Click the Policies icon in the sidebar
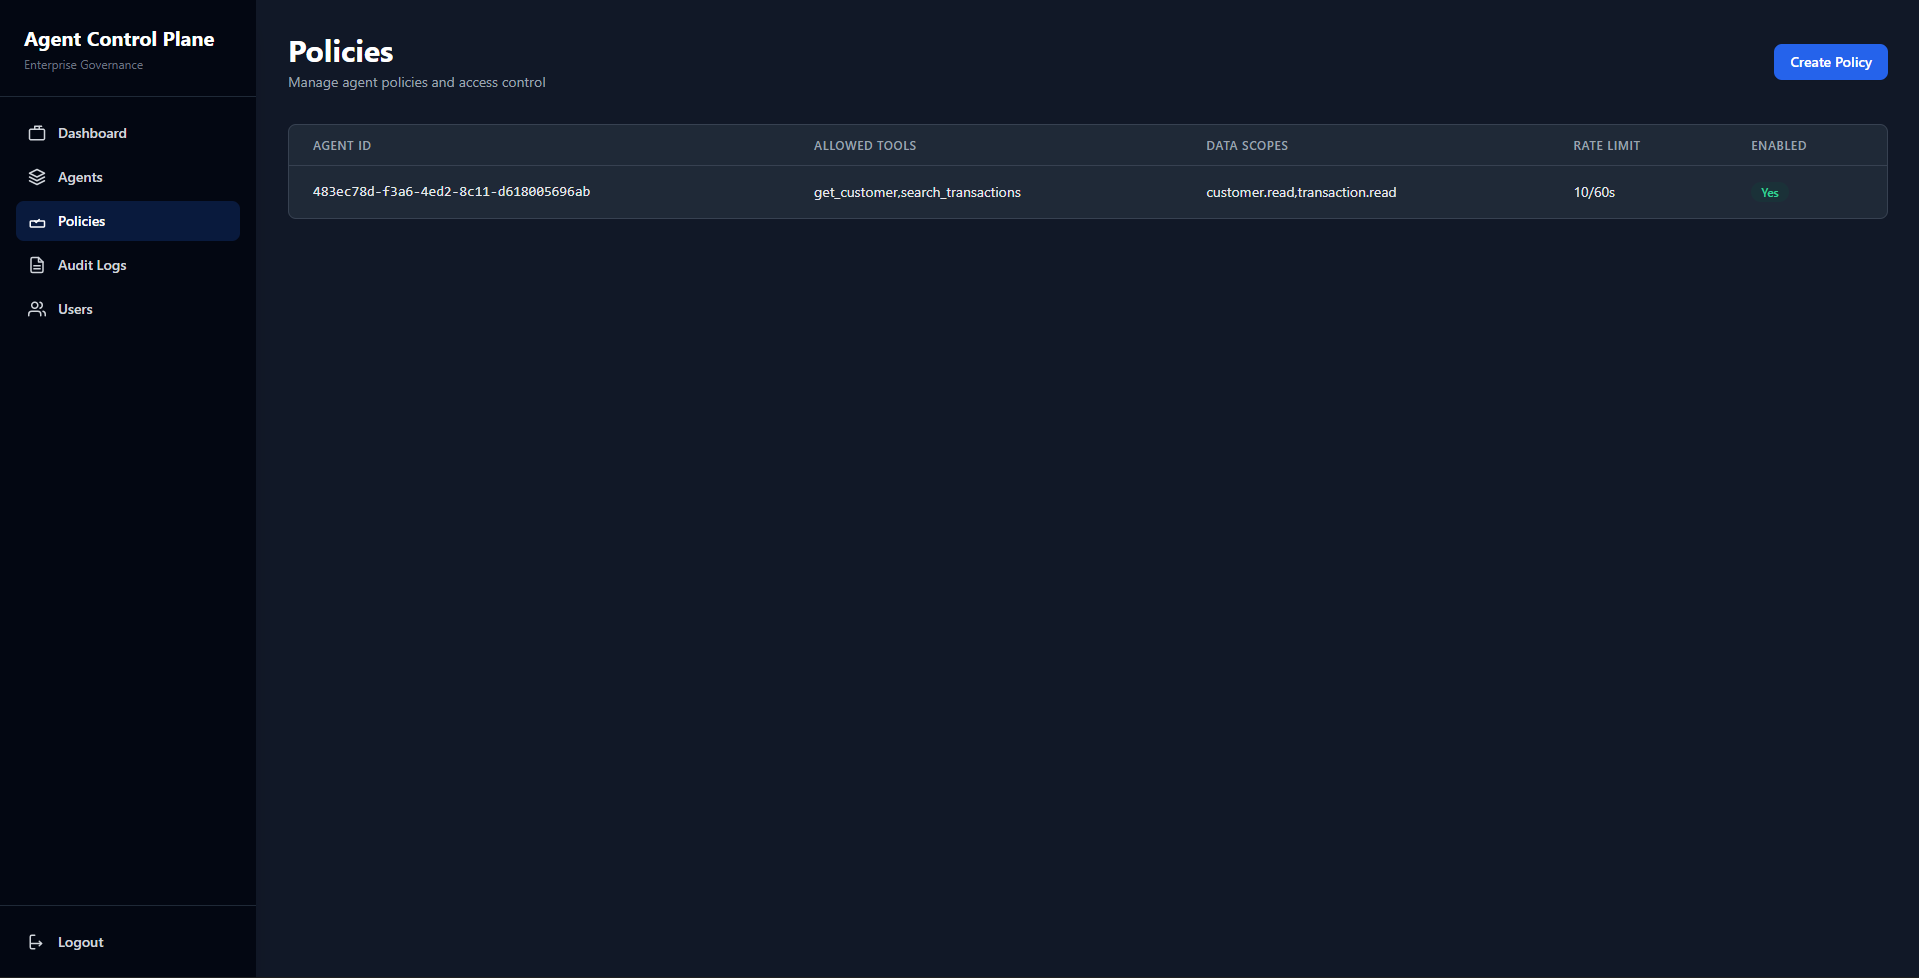 pyautogui.click(x=37, y=222)
